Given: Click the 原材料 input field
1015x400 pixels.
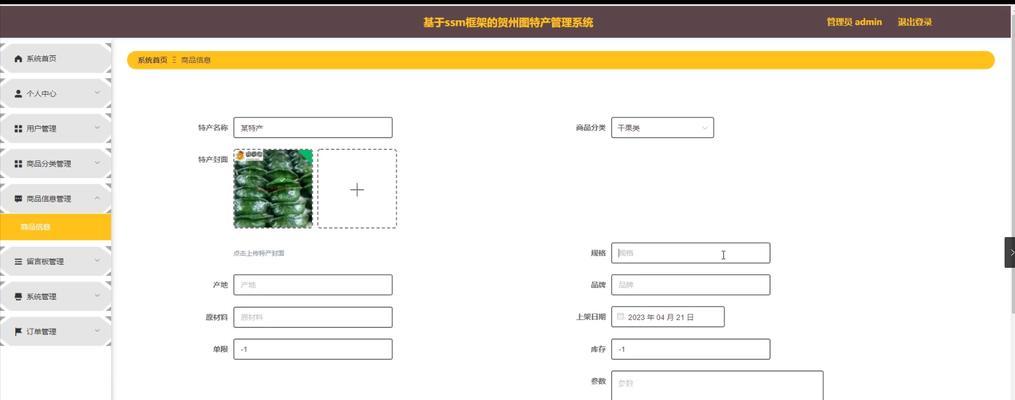Looking at the screenshot, I should [x=313, y=317].
